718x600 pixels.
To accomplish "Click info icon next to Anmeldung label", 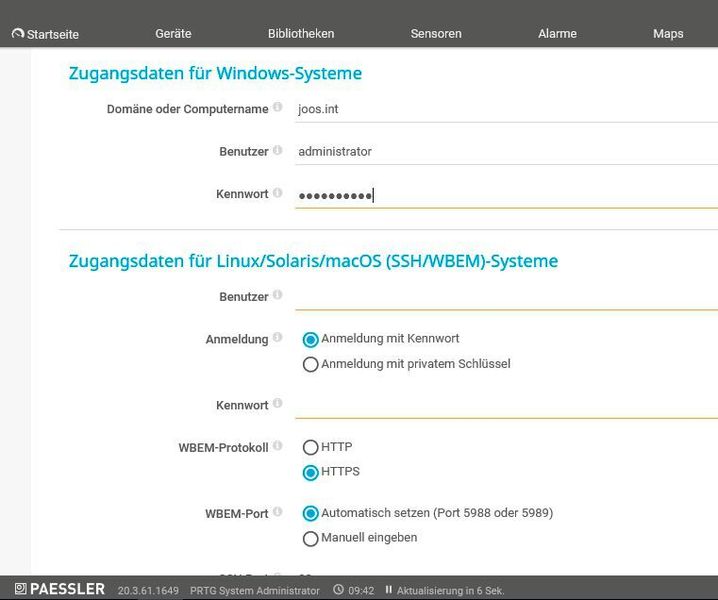I will tap(277, 338).
